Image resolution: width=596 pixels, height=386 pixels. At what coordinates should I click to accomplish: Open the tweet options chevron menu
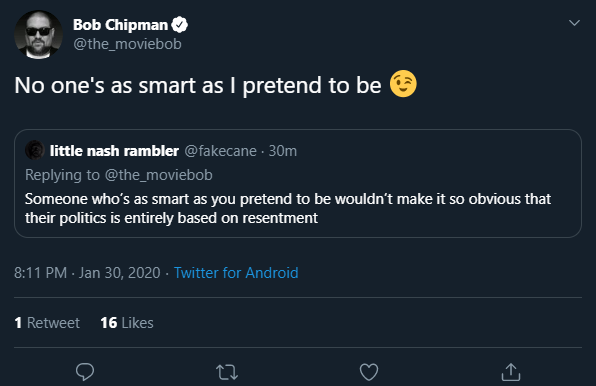574,23
